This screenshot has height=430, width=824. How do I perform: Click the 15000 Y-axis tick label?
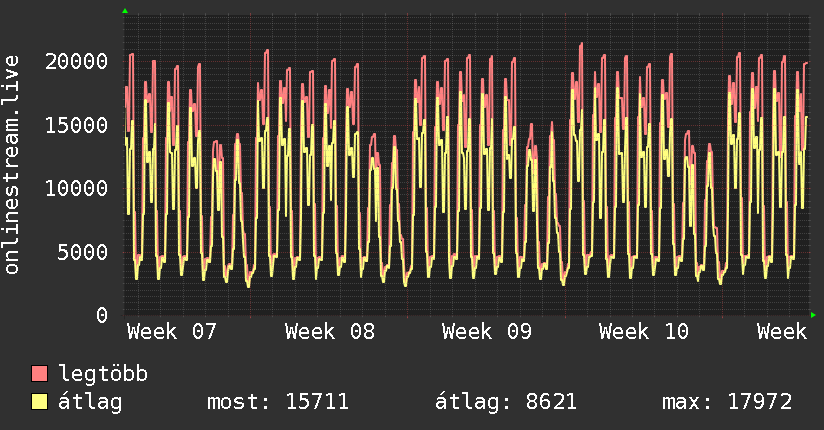point(77,125)
